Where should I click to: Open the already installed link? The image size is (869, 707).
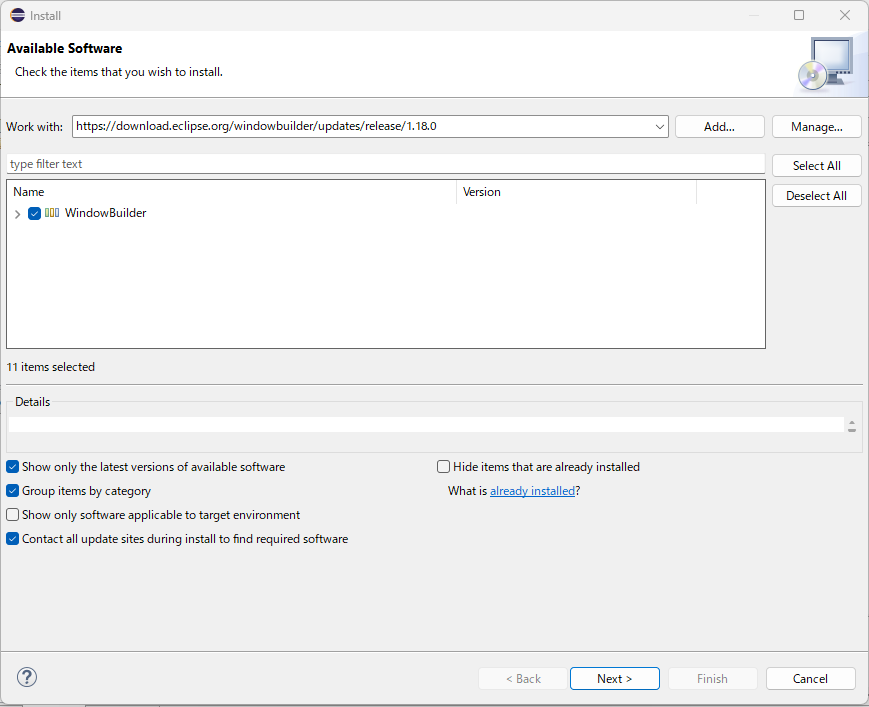click(532, 491)
